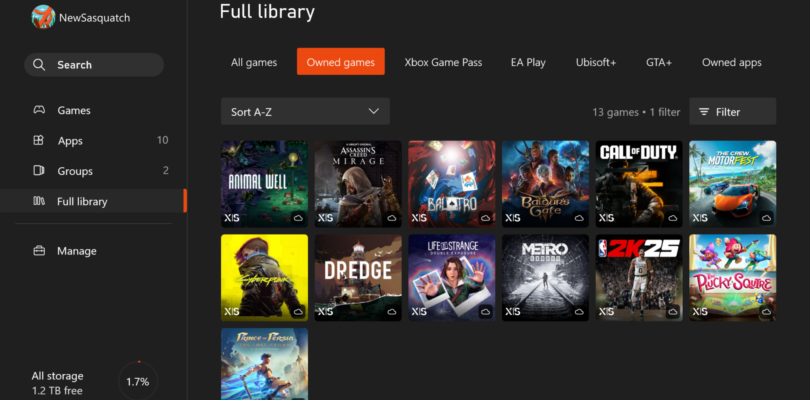Open the Balatro game tile
810x400 pixels.
[x=451, y=183]
